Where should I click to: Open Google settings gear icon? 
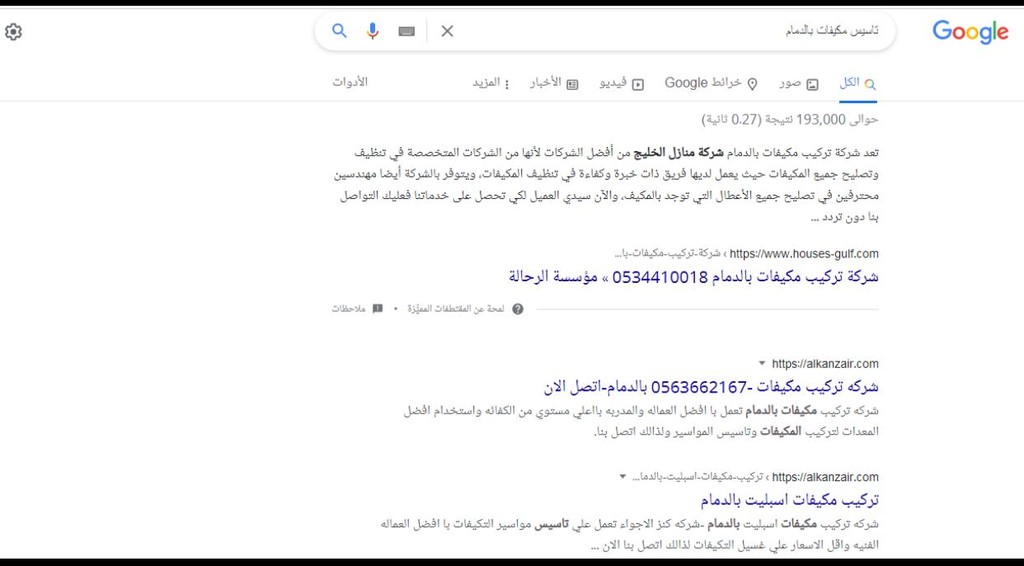[13, 31]
